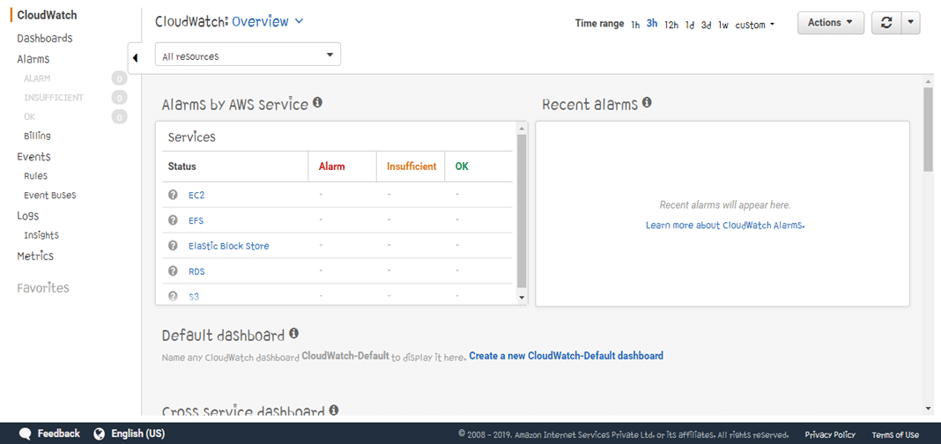The height and width of the screenshot is (444, 941).
Task: Open the Elastic Block Store link
Action: (229, 245)
